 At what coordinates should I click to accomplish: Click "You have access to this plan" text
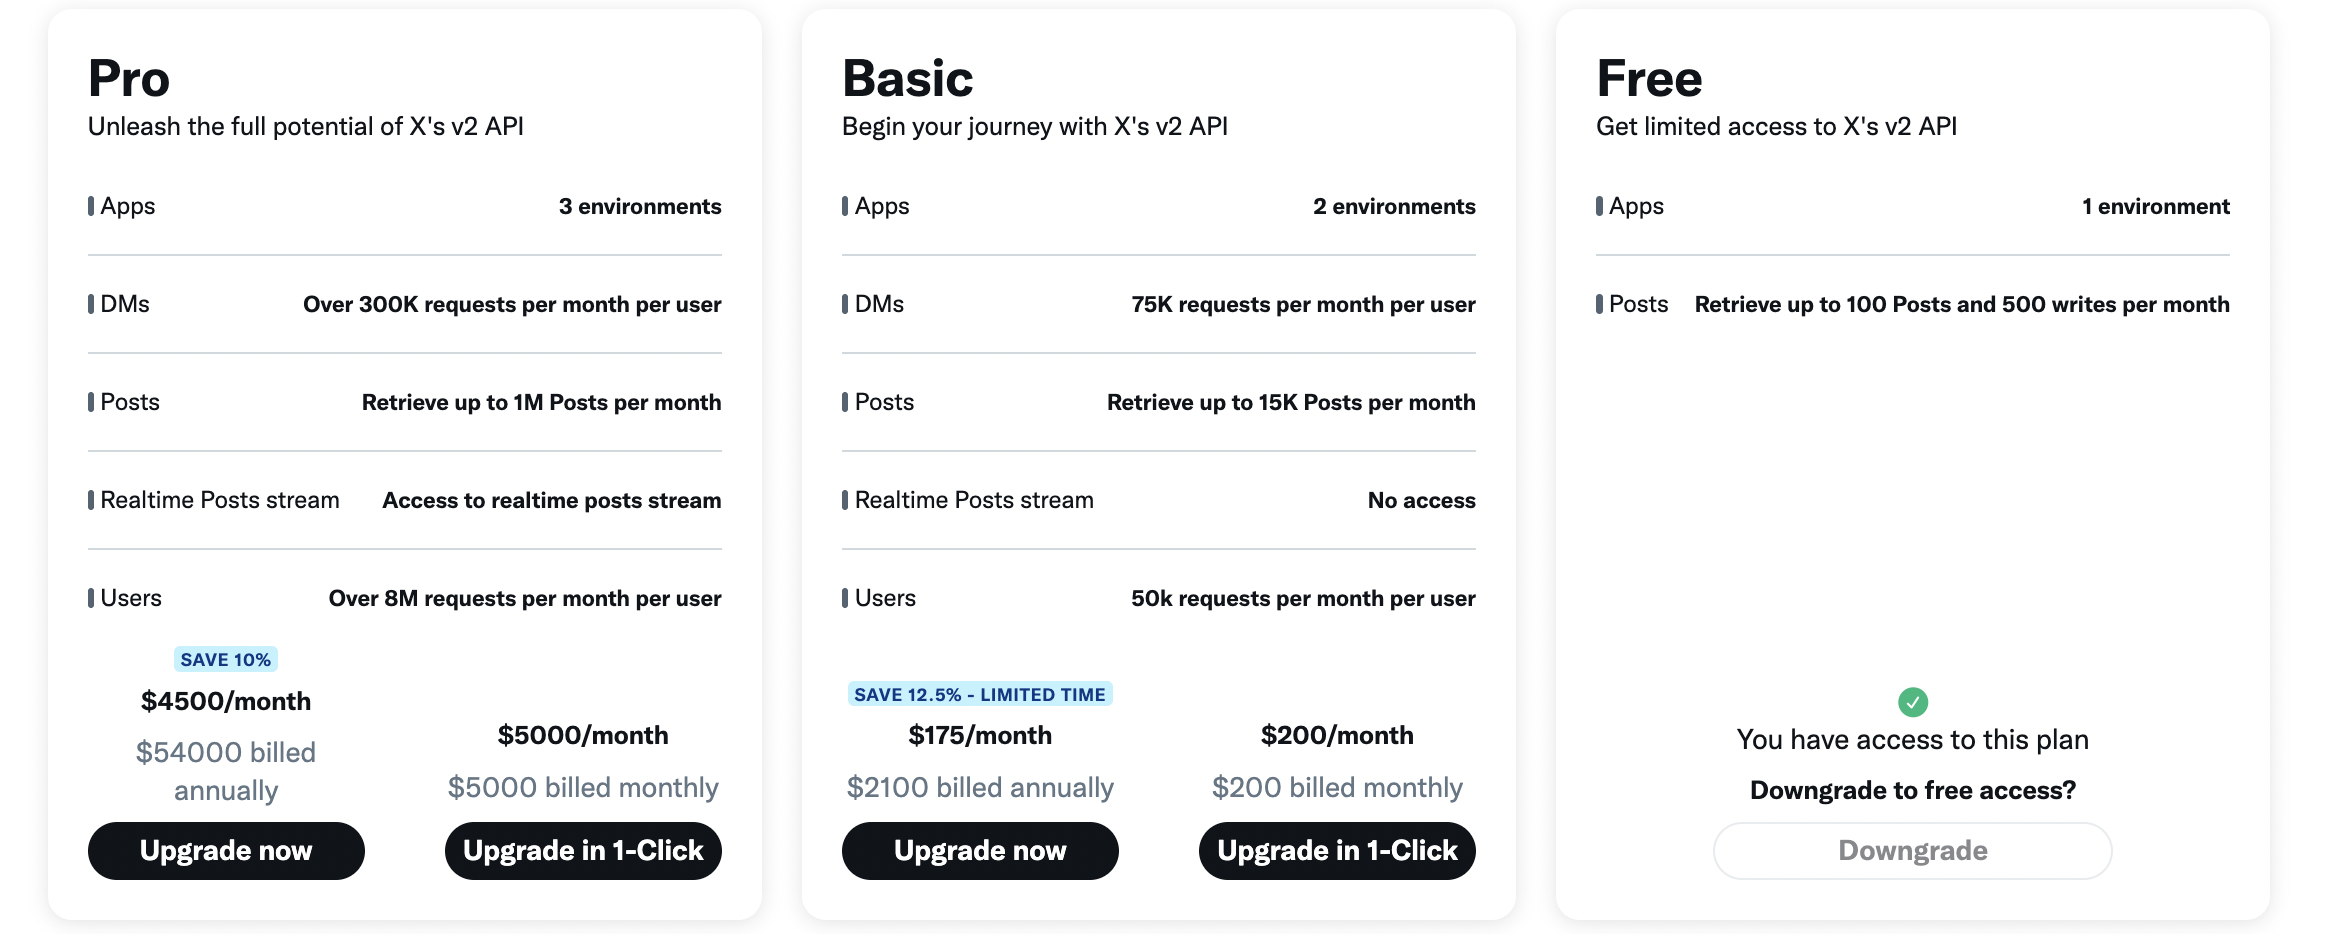tap(1912, 740)
